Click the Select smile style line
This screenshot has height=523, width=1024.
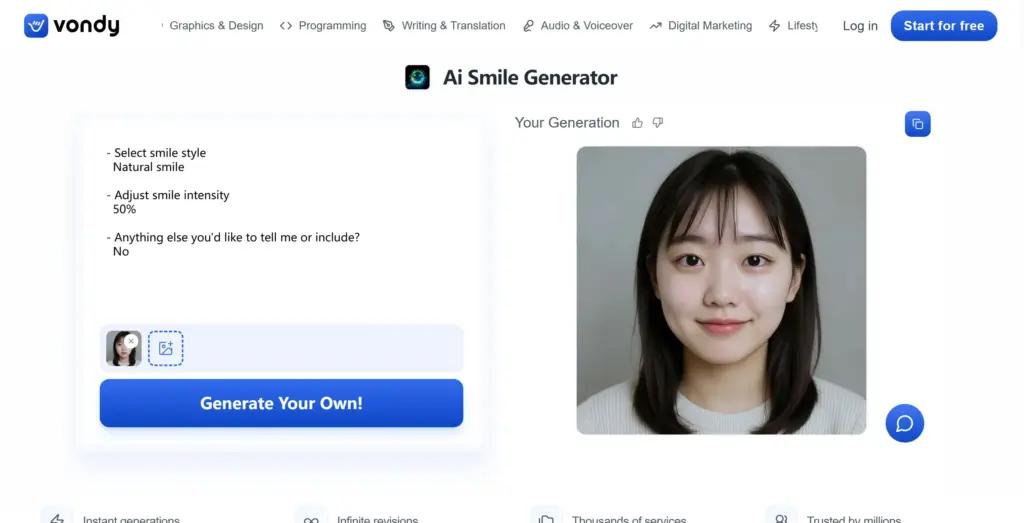point(156,153)
